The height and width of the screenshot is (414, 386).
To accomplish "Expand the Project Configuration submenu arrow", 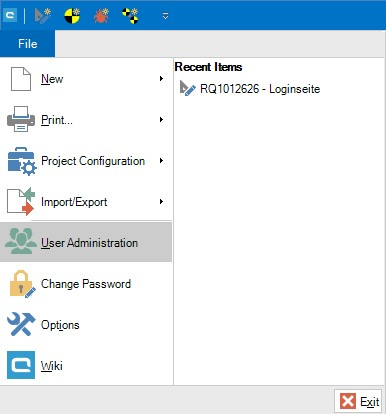I will pos(161,161).
